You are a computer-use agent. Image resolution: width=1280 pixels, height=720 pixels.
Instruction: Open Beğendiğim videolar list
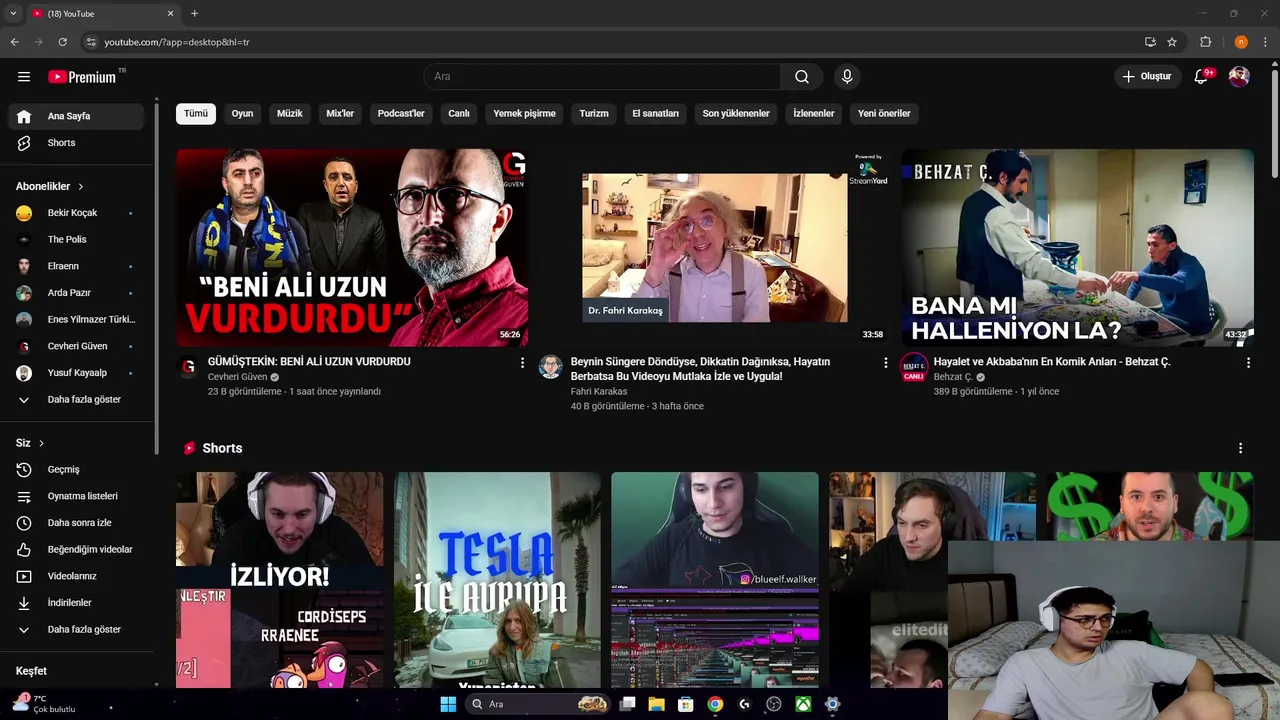tap(76, 550)
